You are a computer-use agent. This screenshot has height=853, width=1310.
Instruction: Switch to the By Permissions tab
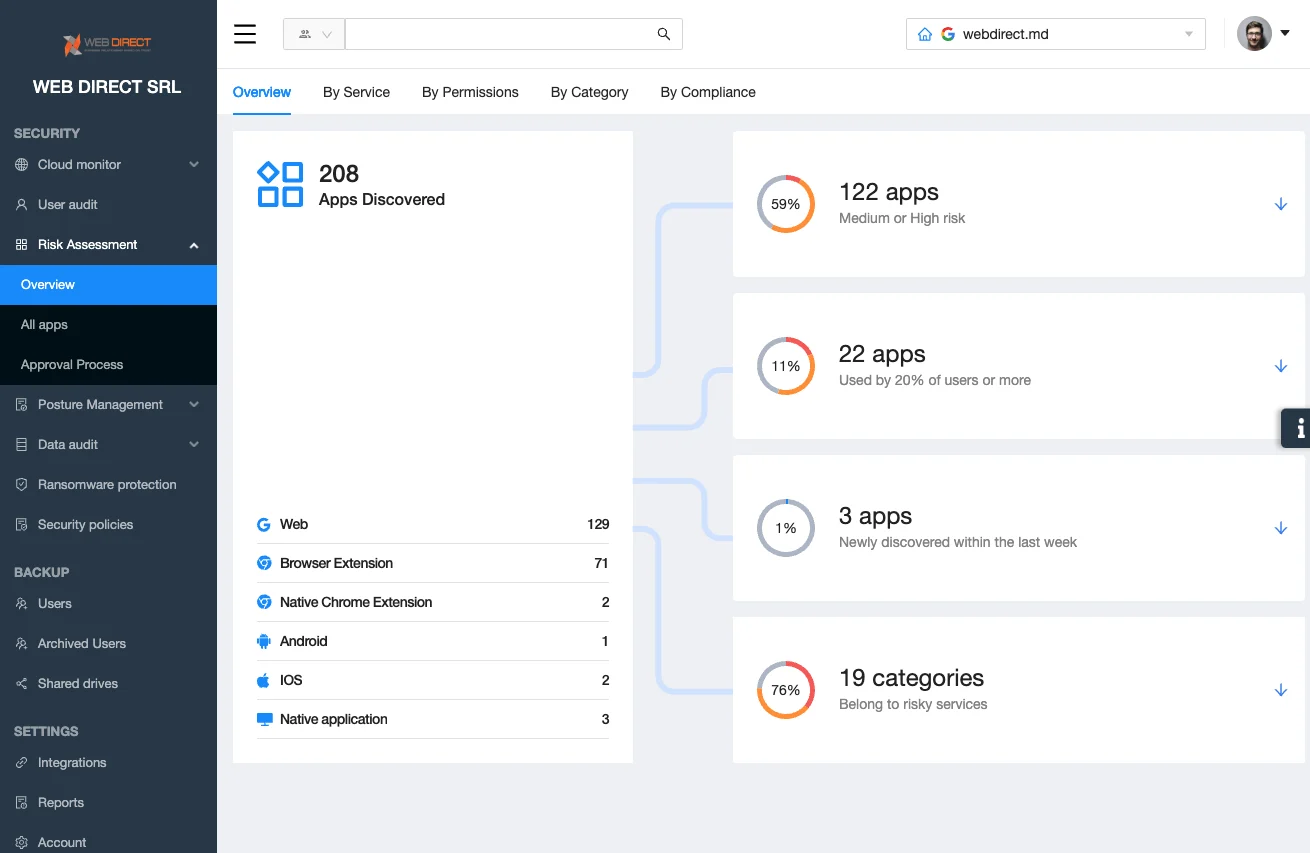point(470,92)
